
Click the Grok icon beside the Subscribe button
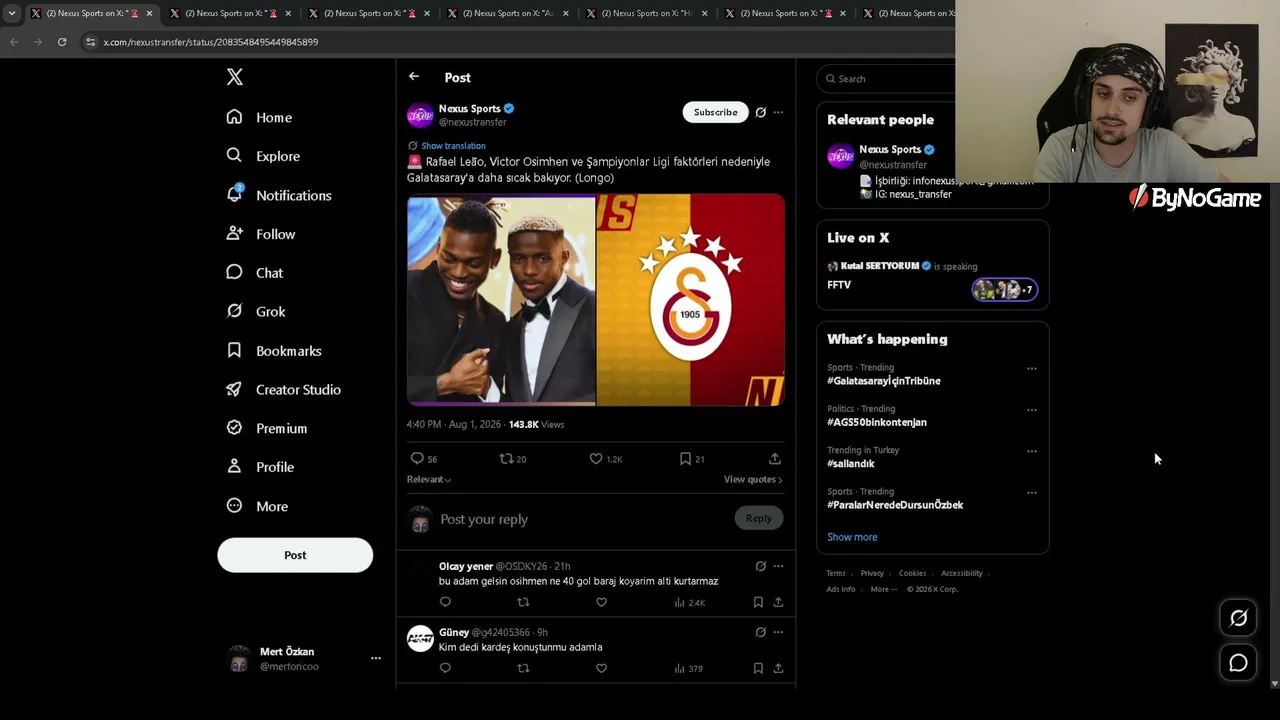click(761, 112)
